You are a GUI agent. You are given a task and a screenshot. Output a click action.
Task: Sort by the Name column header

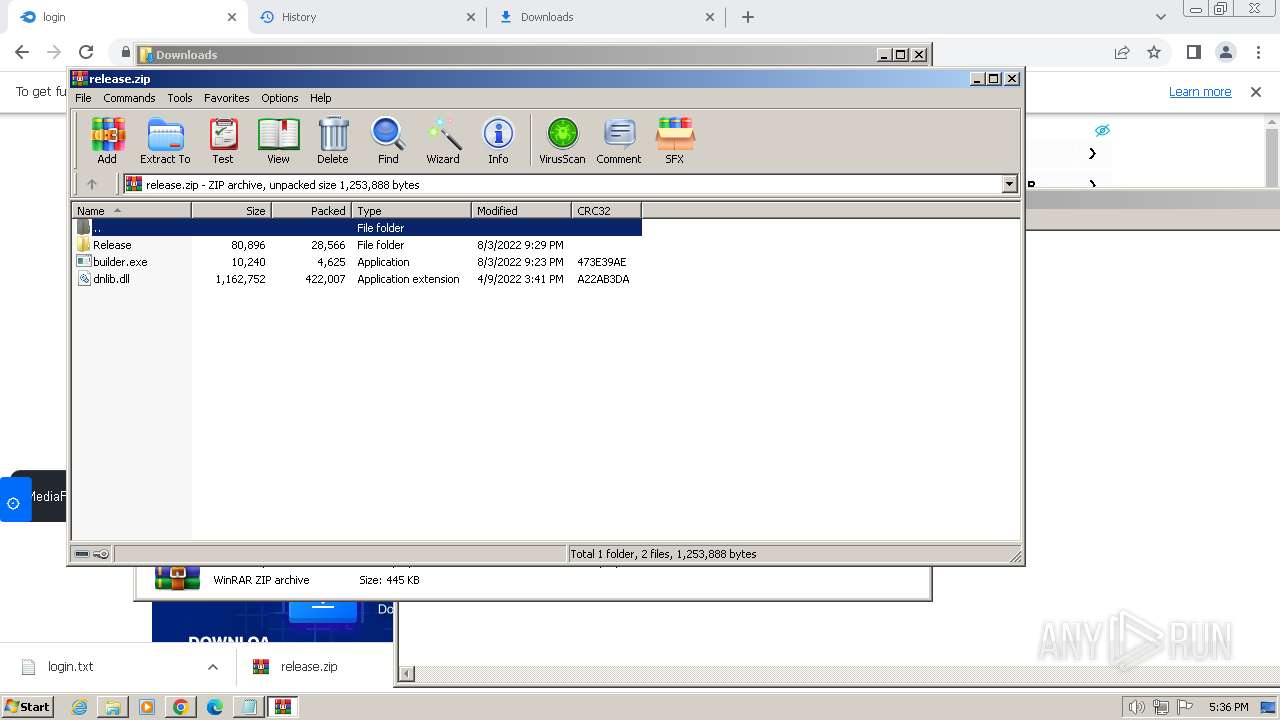tap(131, 210)
